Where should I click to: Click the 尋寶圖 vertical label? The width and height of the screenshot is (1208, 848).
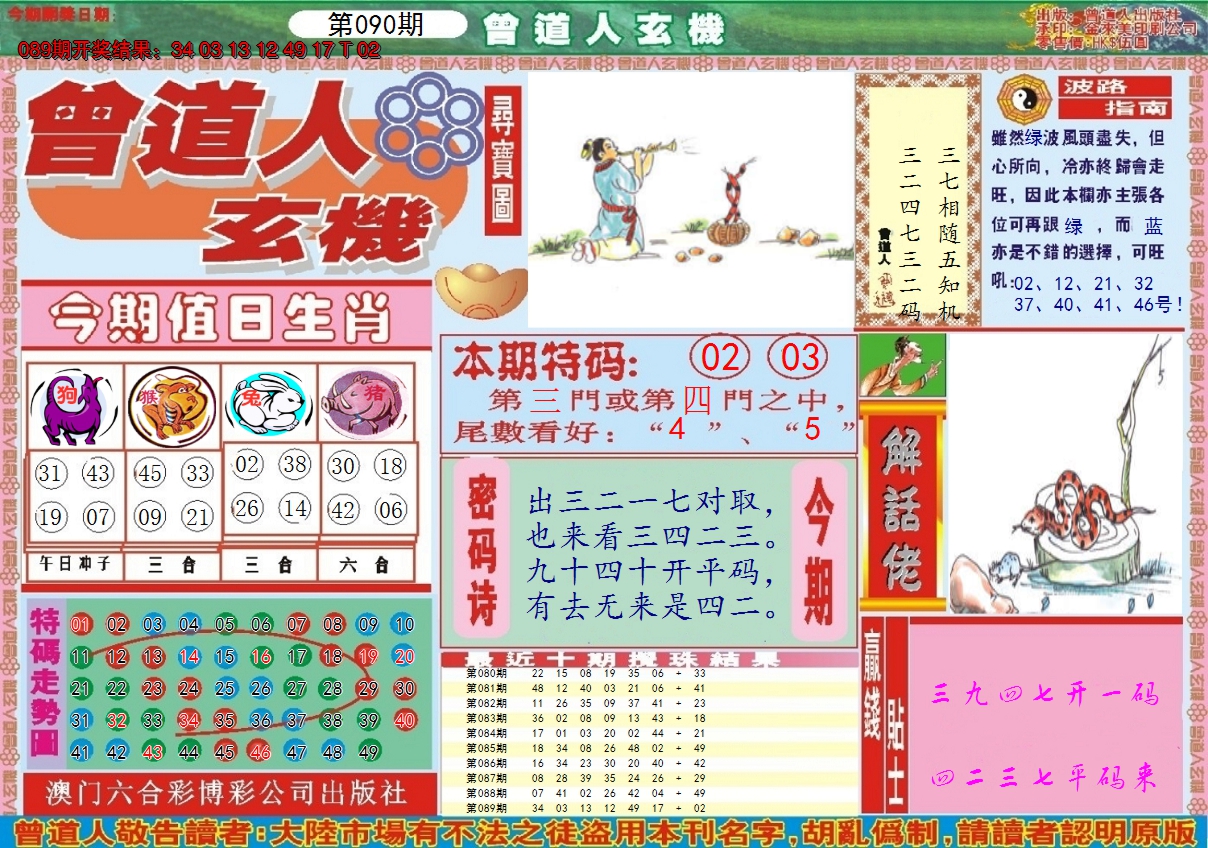pyautogui.click(x=503, y=160)
